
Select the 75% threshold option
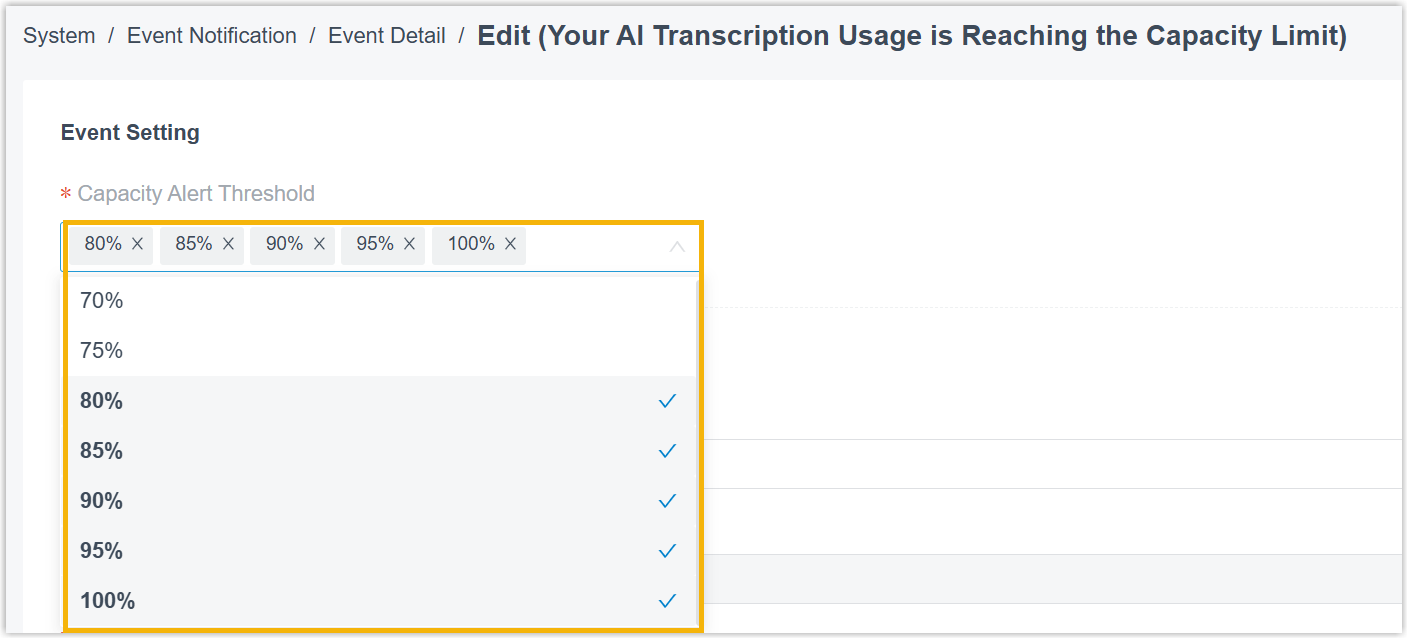tap(102, 350)
